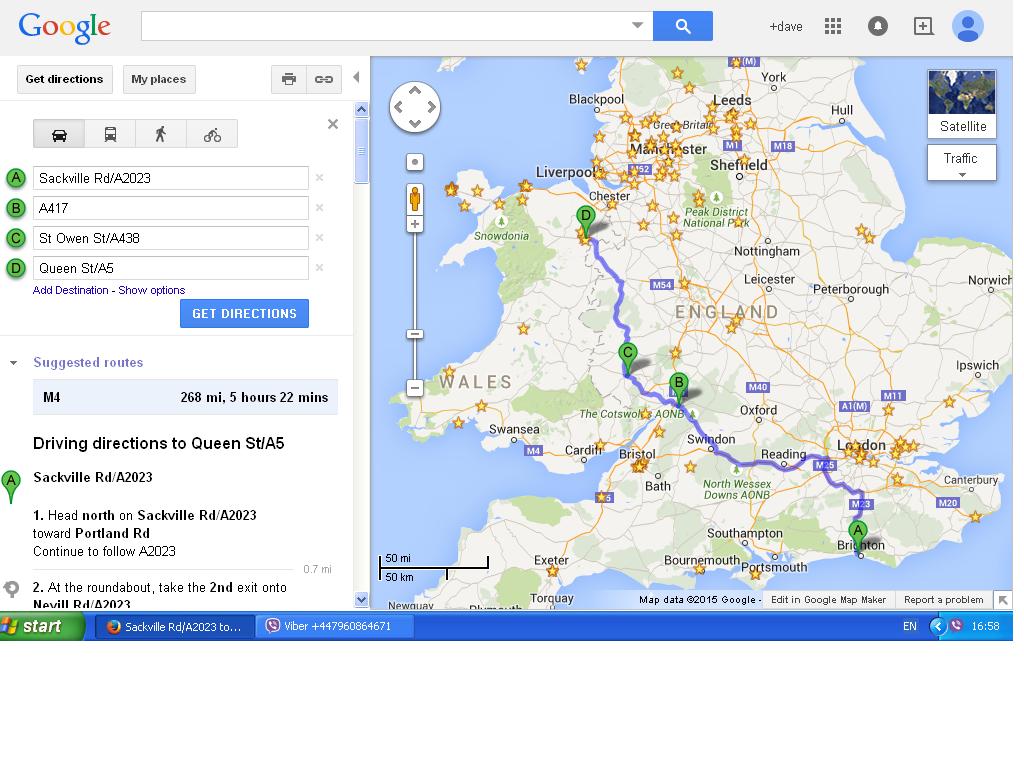1024x768 pixels.
Task: Click the pan control on the map
Action: coord(415,107)
